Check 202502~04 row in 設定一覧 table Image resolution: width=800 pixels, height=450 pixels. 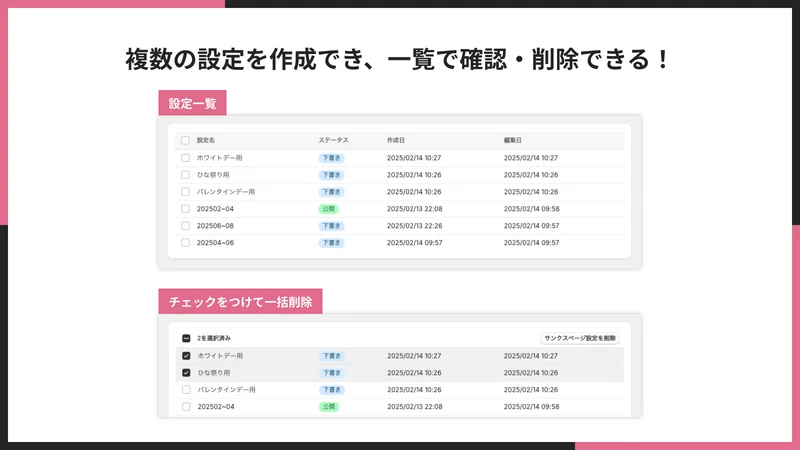click(x=185, y=209)
